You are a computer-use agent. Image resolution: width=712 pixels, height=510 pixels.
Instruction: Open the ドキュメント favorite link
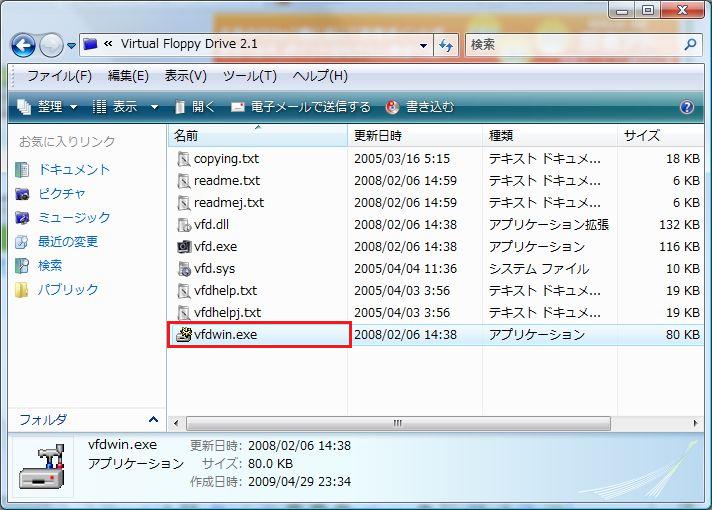pyautogui.click(x=74, y=170)
